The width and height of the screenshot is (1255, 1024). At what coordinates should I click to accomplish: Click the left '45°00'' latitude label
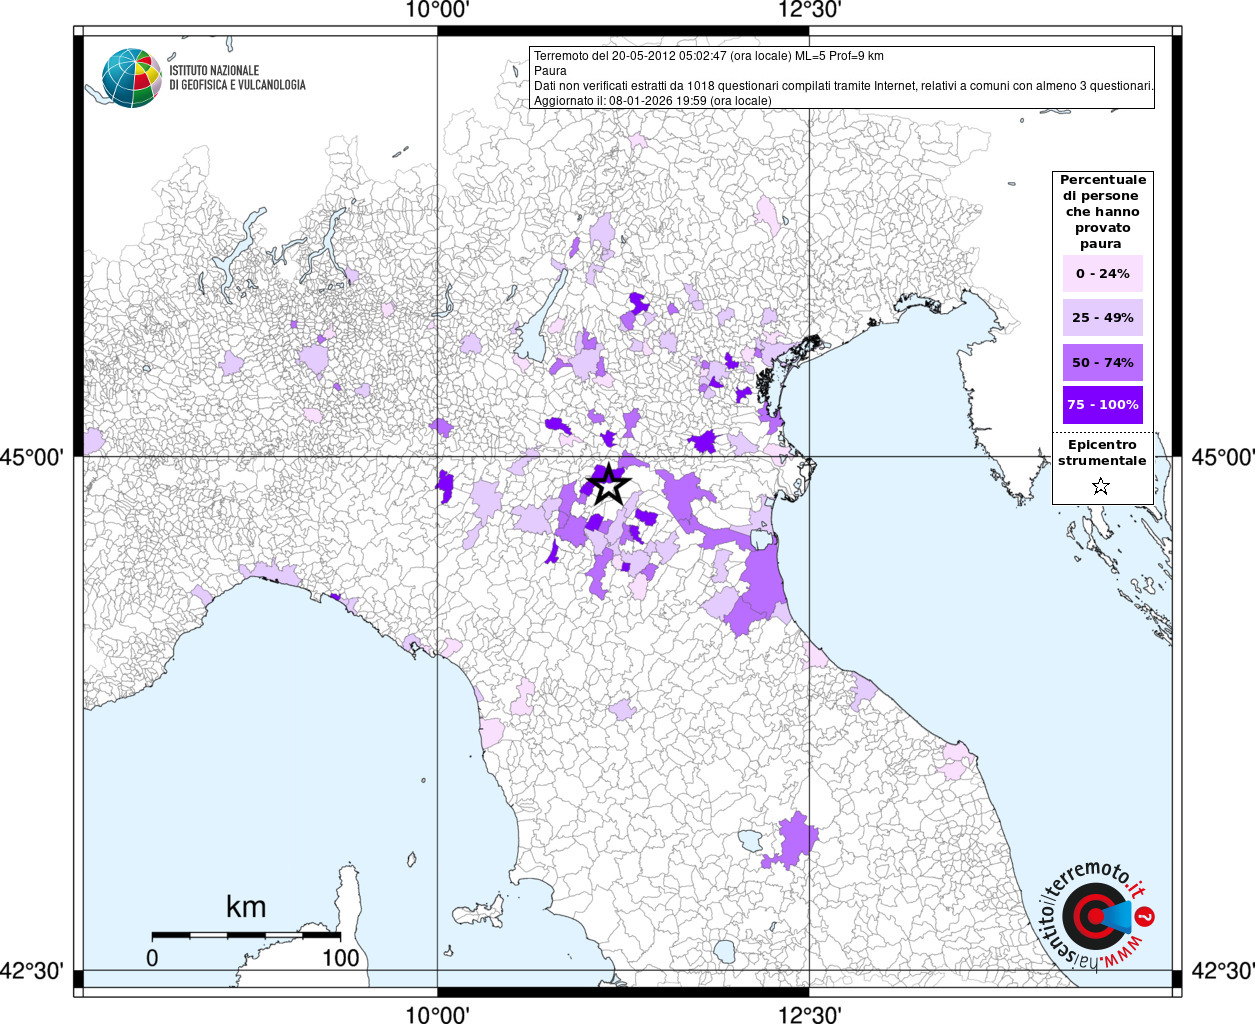(32, 457)
